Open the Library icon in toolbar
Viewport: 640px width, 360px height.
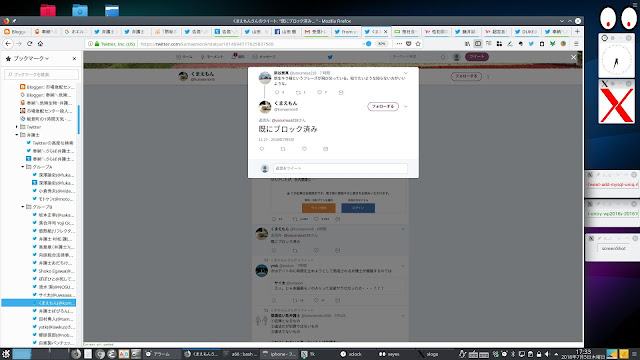tap(467, 44)
